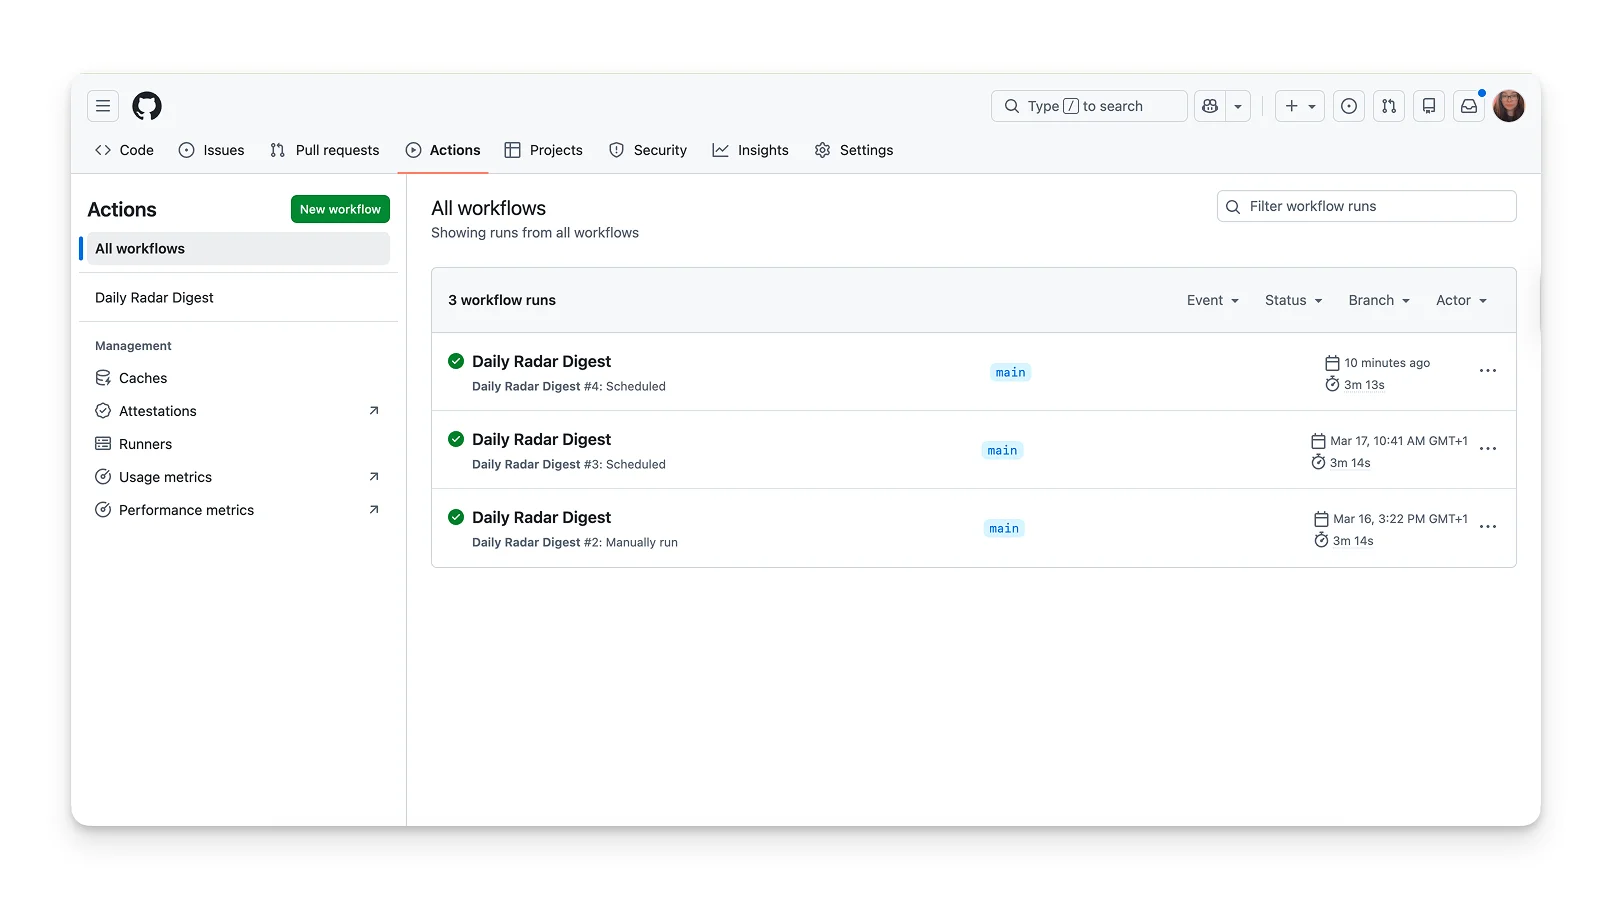This screenshot has height=897, width=1612.
Task: Switch to the Pull requests tab
Action: click(x=325, y=150)
